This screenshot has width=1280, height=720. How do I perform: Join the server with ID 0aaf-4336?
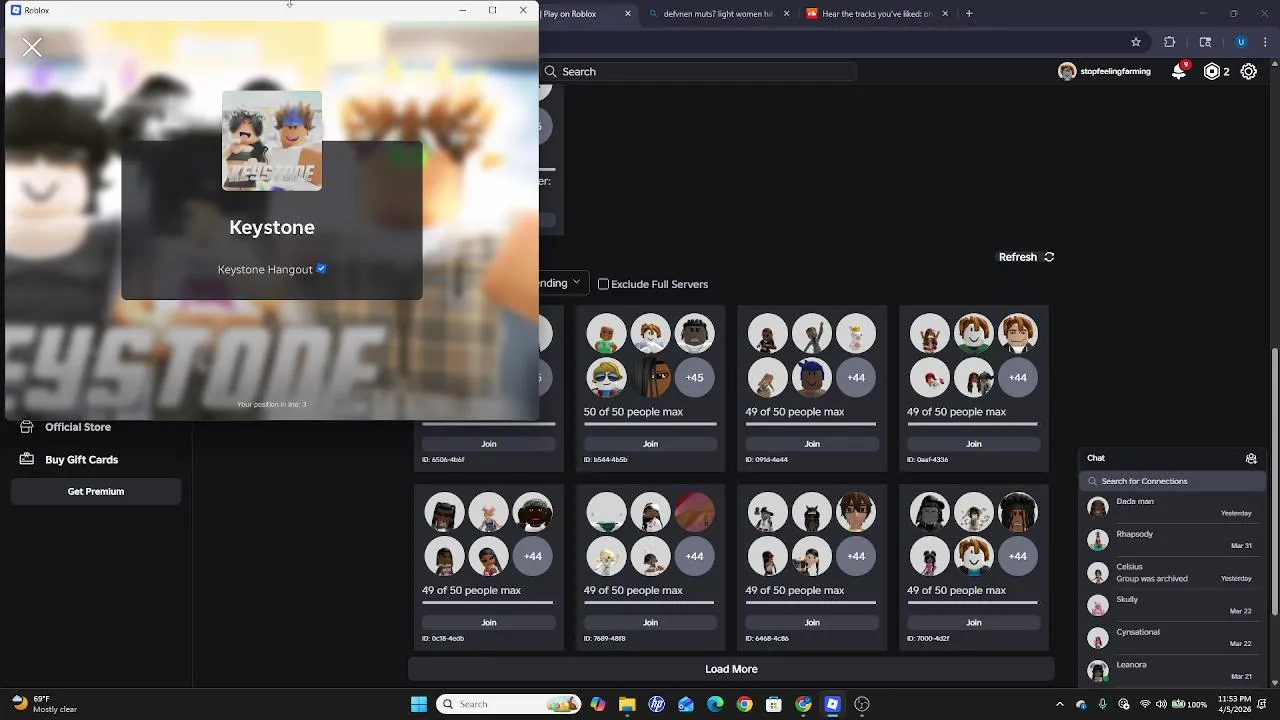pyautogui.click(x=974, y=444)
